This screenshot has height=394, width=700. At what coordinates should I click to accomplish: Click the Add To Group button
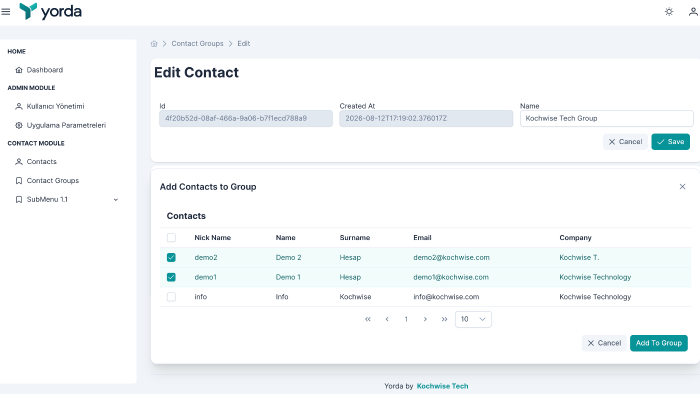pyautogui.click(x=658, y=343)
